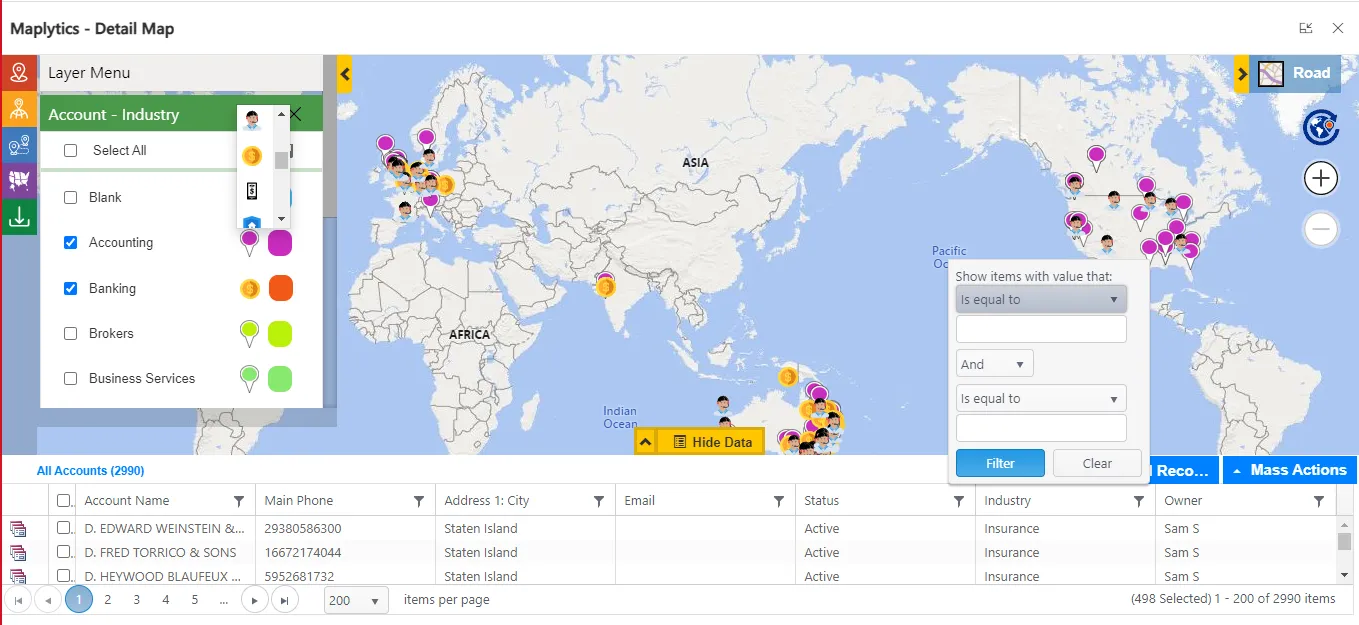Viewport: 1359px width, 625px height.
Task: Open the Mass Actions menu
Action: [x=1289, y=470]
